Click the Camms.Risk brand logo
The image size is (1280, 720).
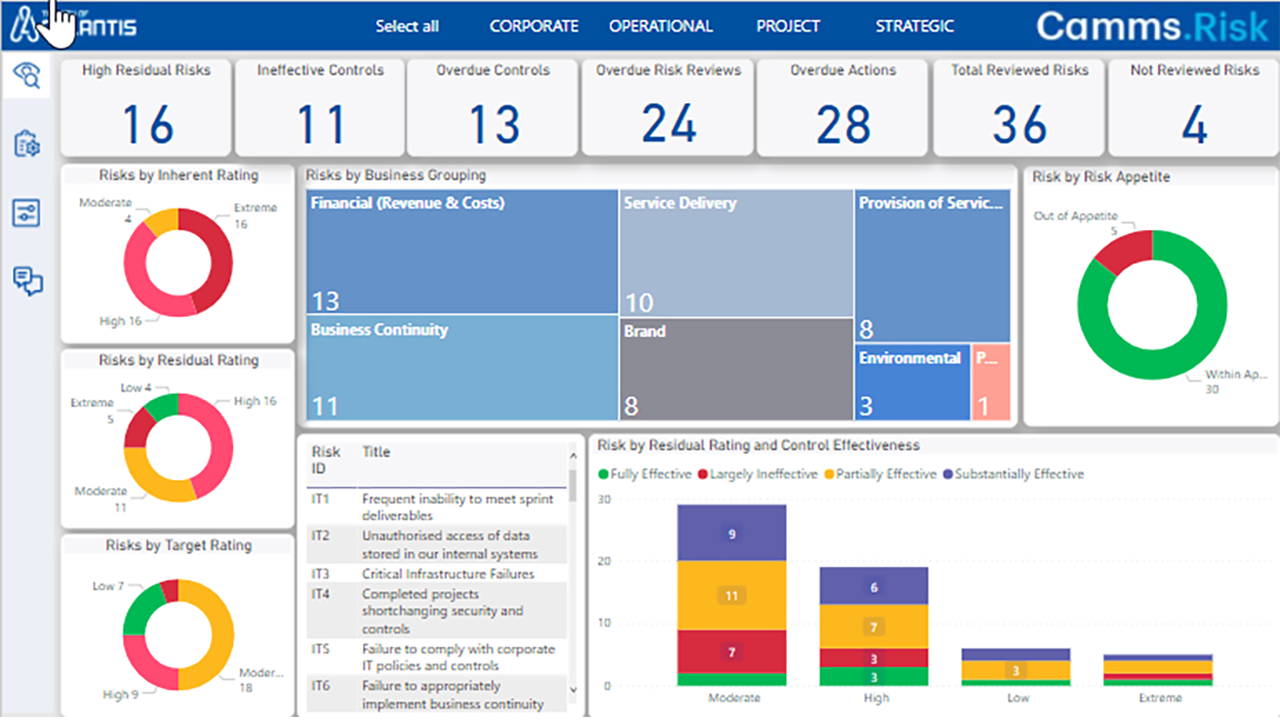[1152, 26]
